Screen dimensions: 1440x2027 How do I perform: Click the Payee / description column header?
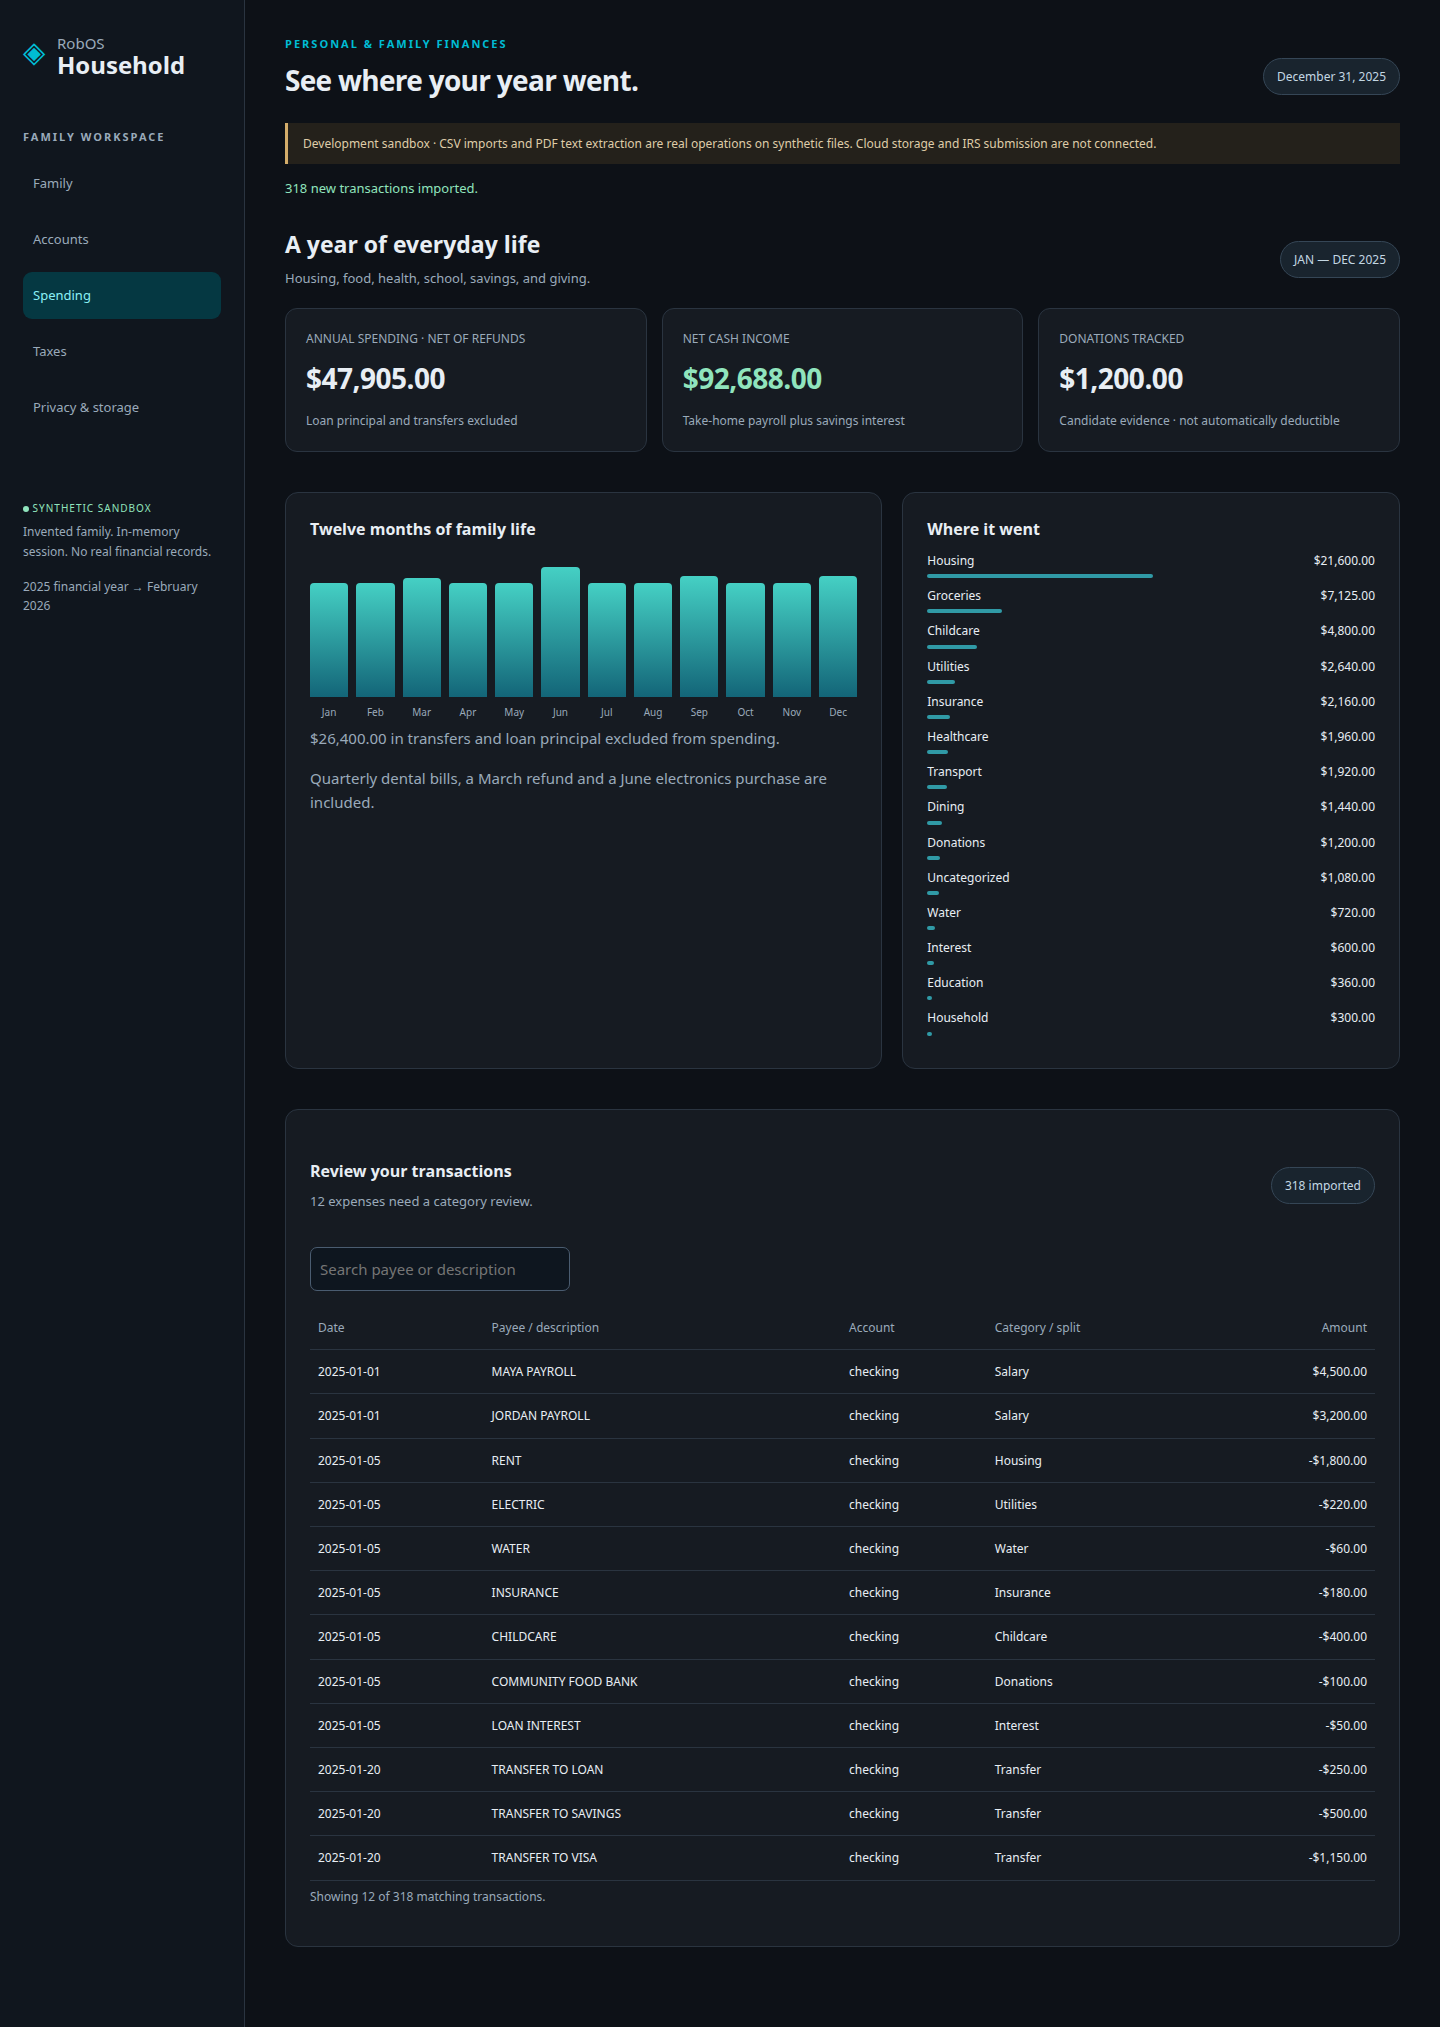(545, 1328)
